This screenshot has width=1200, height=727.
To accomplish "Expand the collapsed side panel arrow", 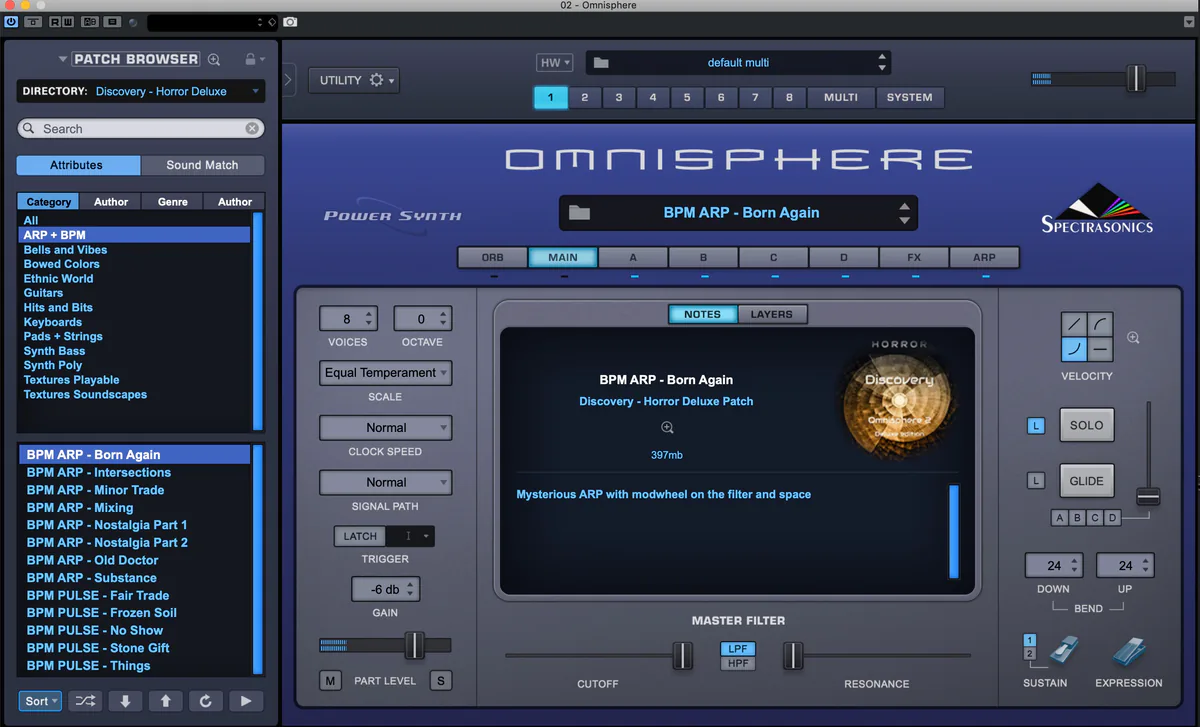I will click(288, 79).
